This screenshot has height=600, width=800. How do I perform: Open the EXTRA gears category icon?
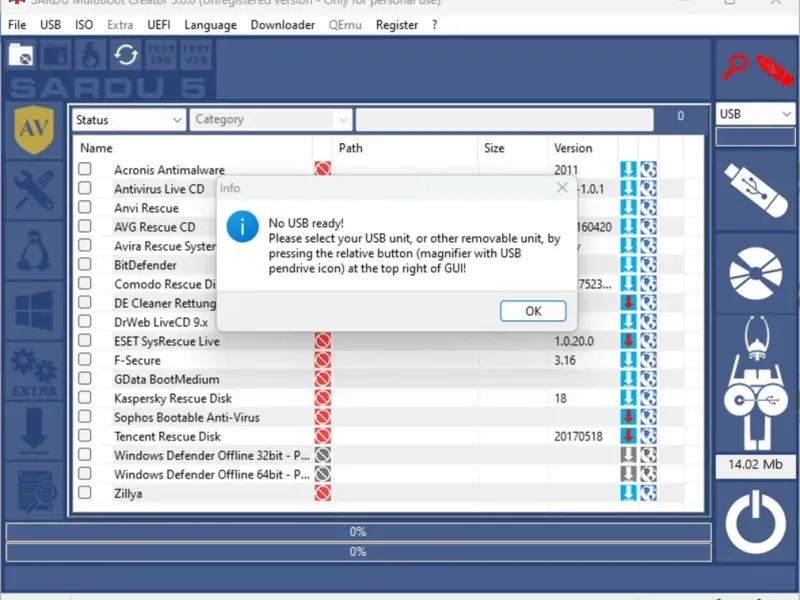pos(34,372)
